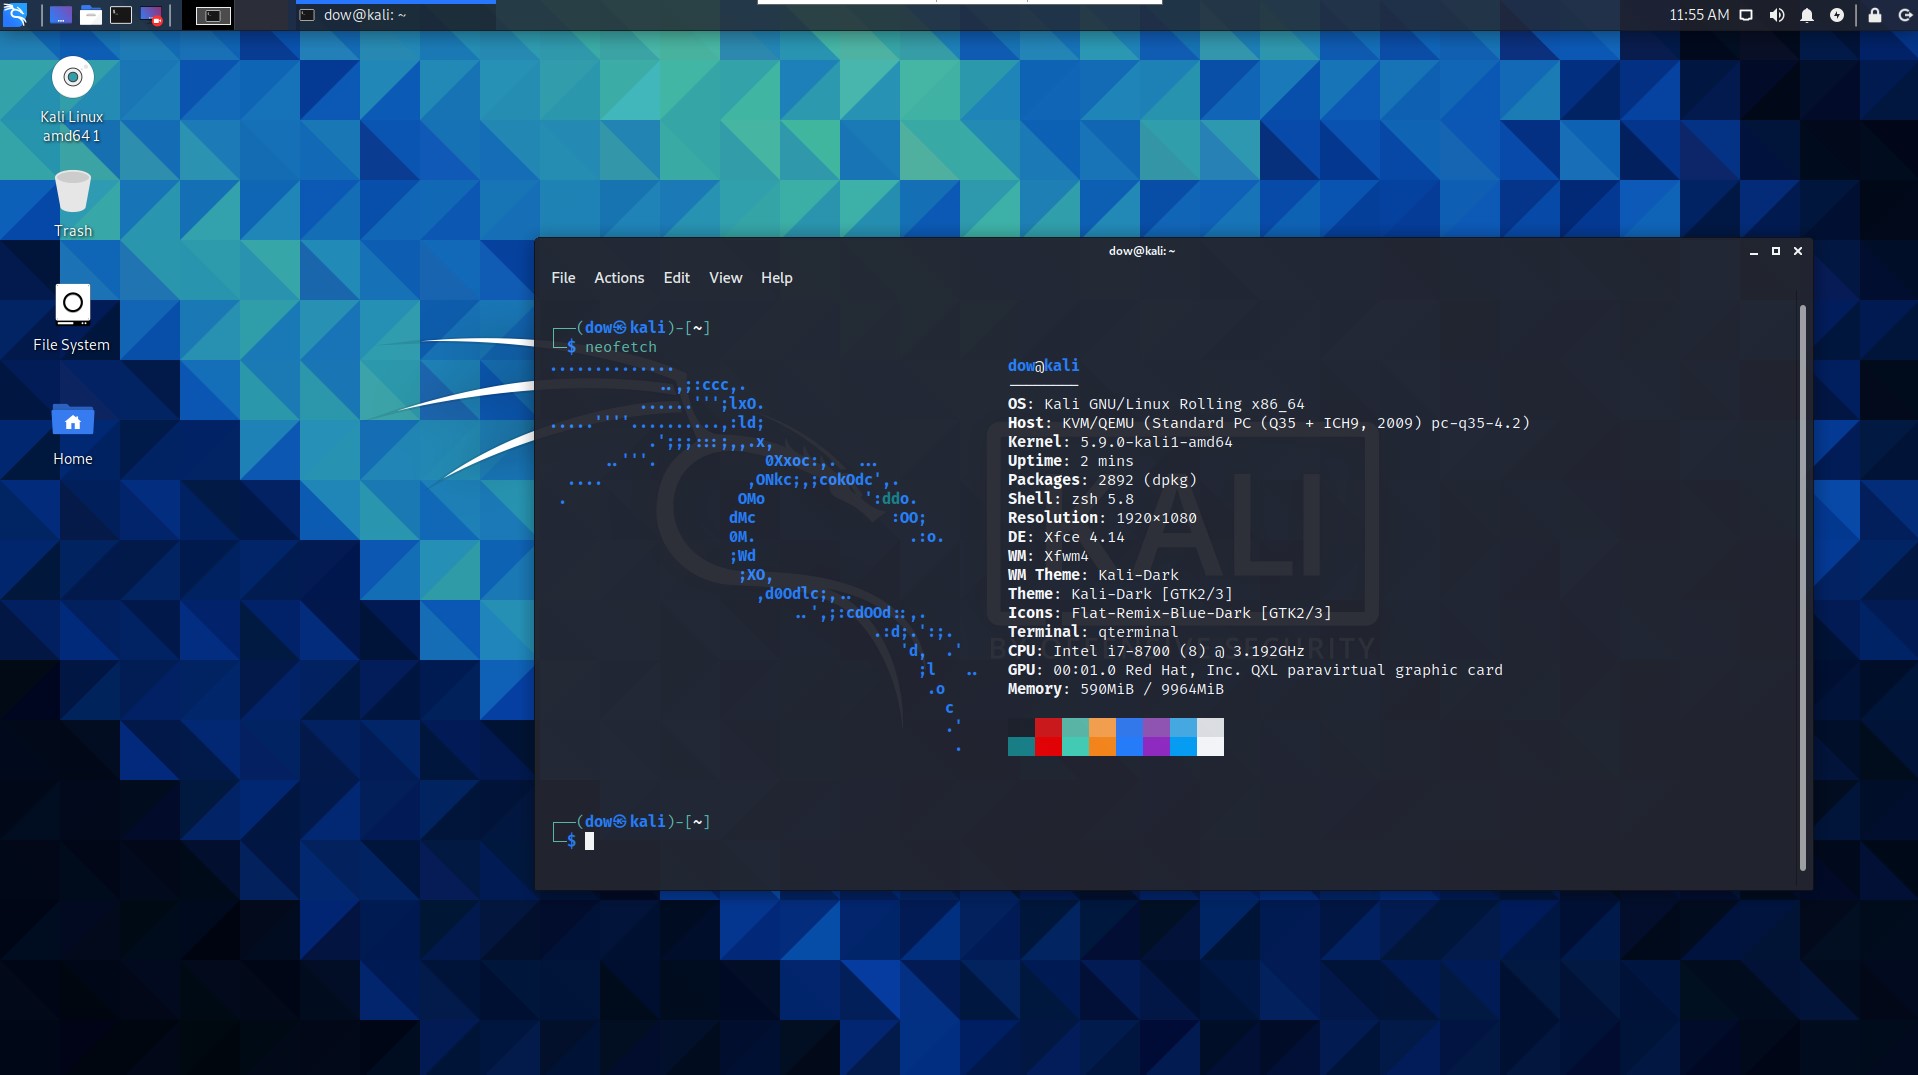Click the Show Desktop panel icon
Screen dimensions: 1918x1075
point(61,15)
